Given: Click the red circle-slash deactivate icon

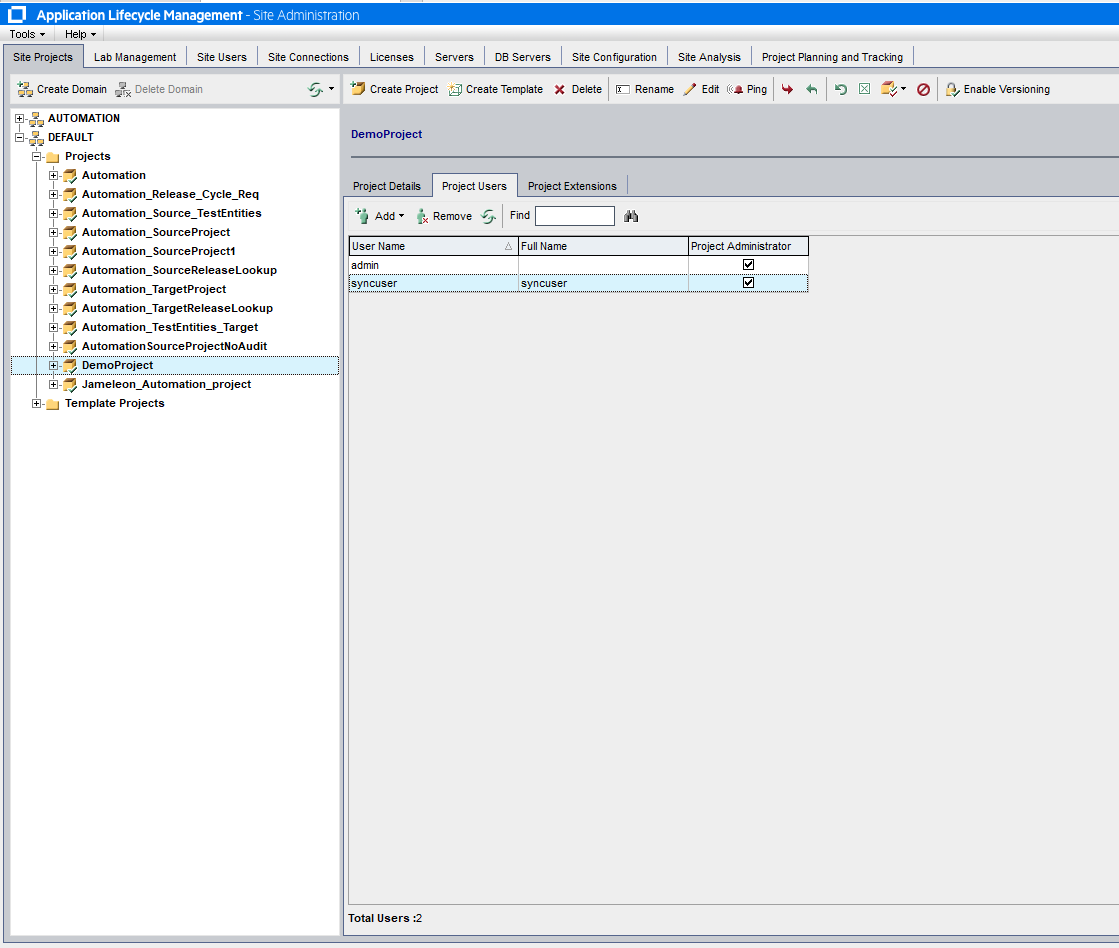Looking at the screenshot, I should coord(923,89).
